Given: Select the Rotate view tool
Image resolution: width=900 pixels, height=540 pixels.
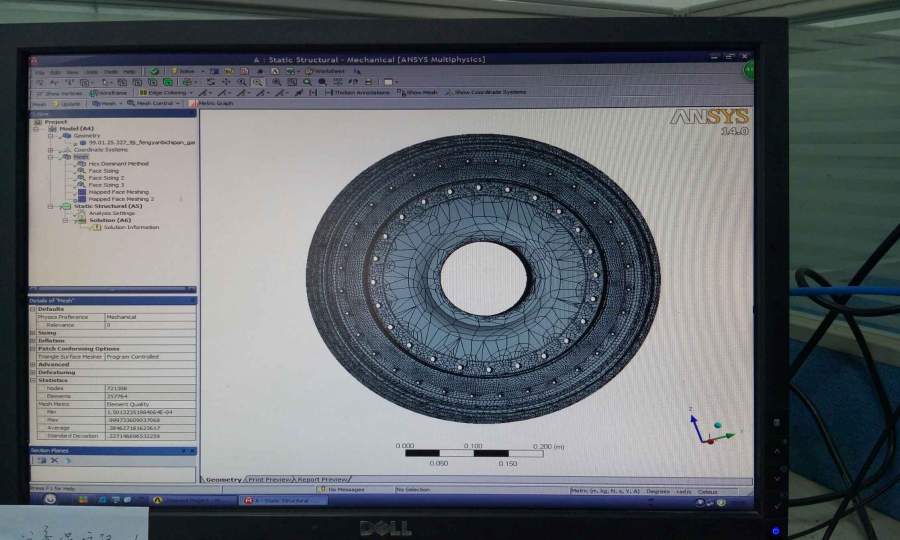Looking at the screenshot, I should 211,82.
